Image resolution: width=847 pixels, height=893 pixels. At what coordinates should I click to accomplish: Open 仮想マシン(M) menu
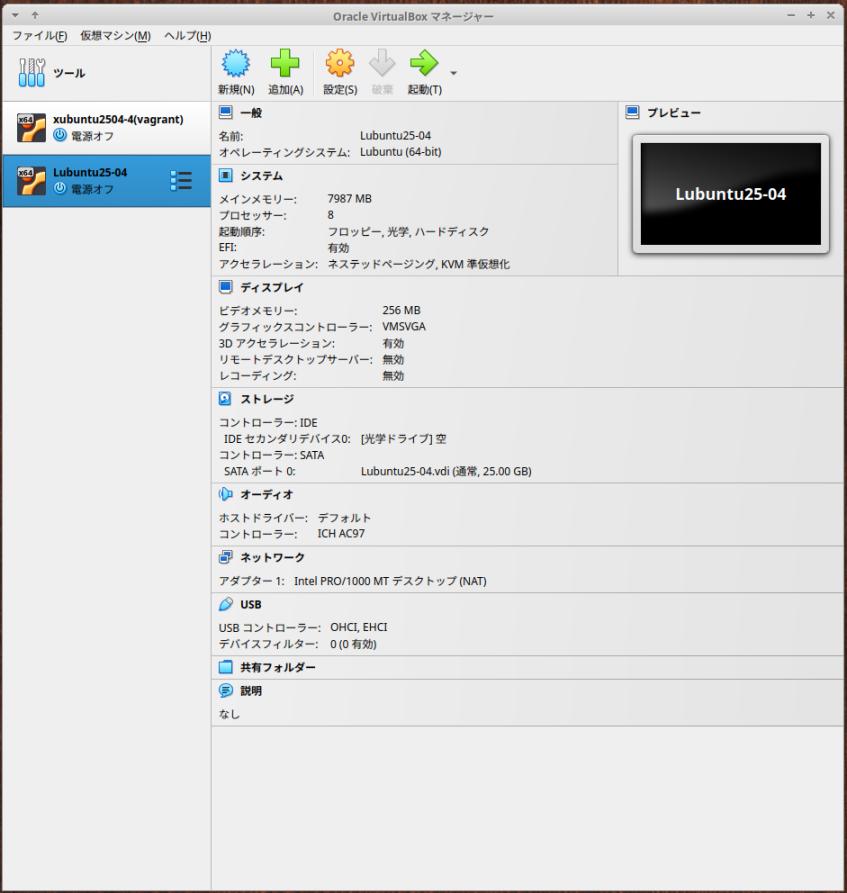(116, 36)
